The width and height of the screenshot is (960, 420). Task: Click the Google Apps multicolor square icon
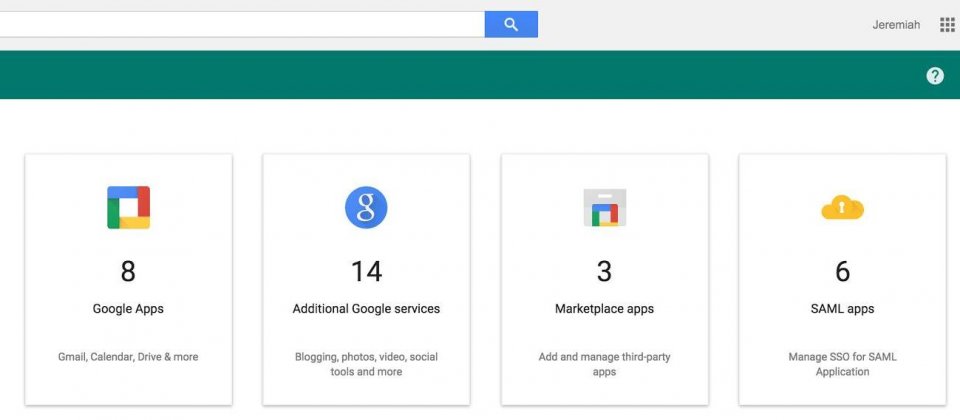(x=129, y=208)
